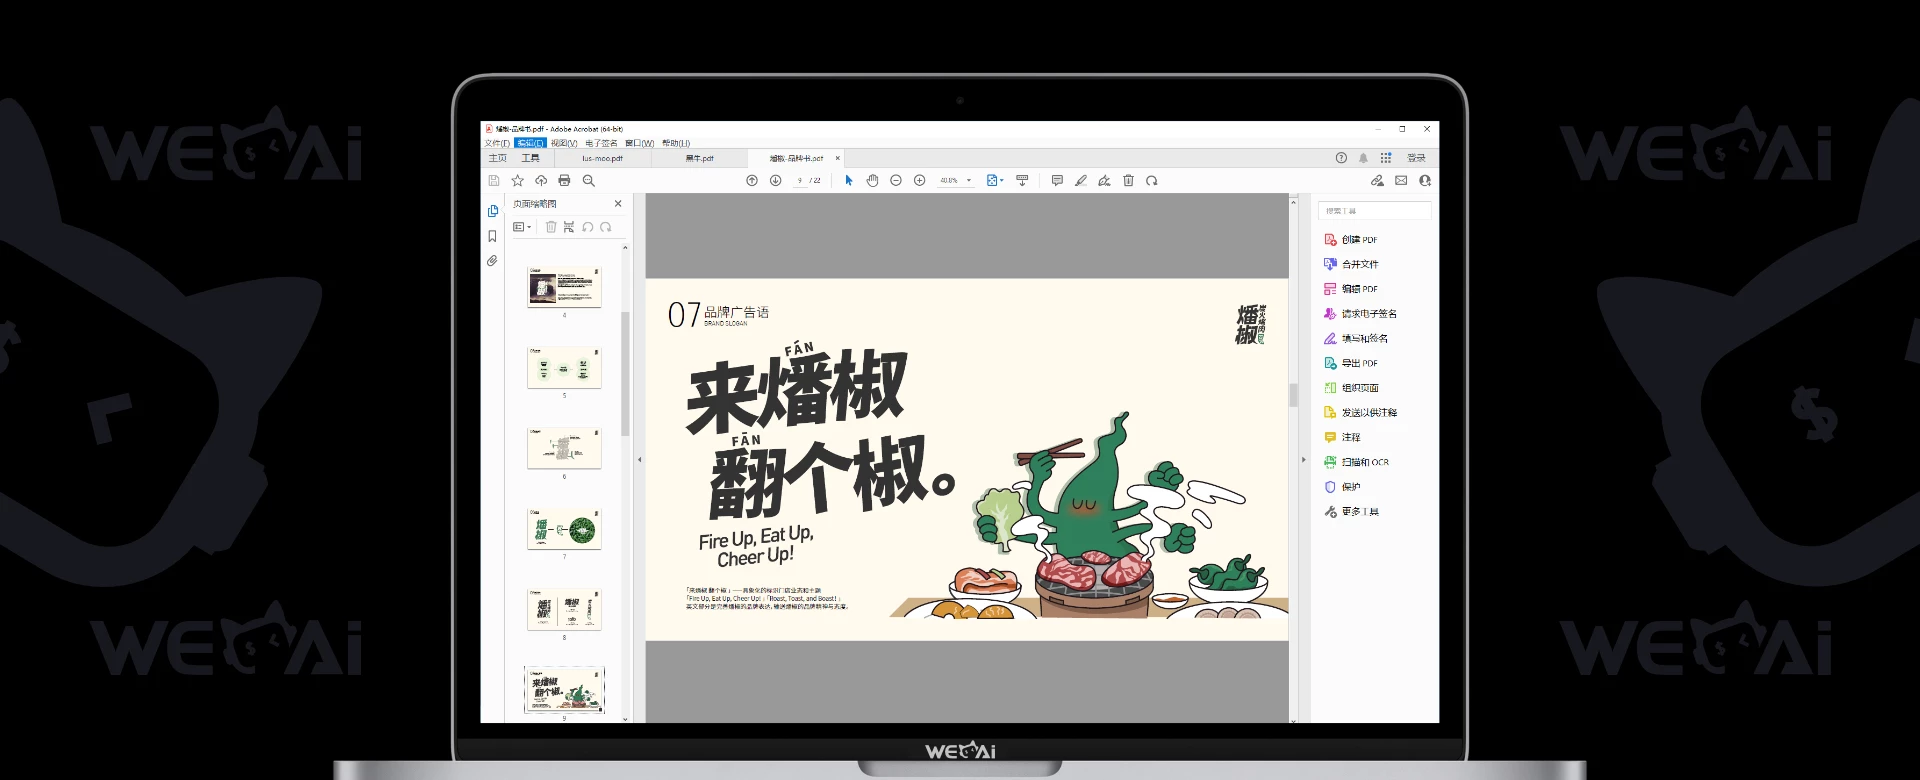Open the find text magnifier
Image resolution: width=1920 pixels, height=780 pixels.
coord(589,181)
